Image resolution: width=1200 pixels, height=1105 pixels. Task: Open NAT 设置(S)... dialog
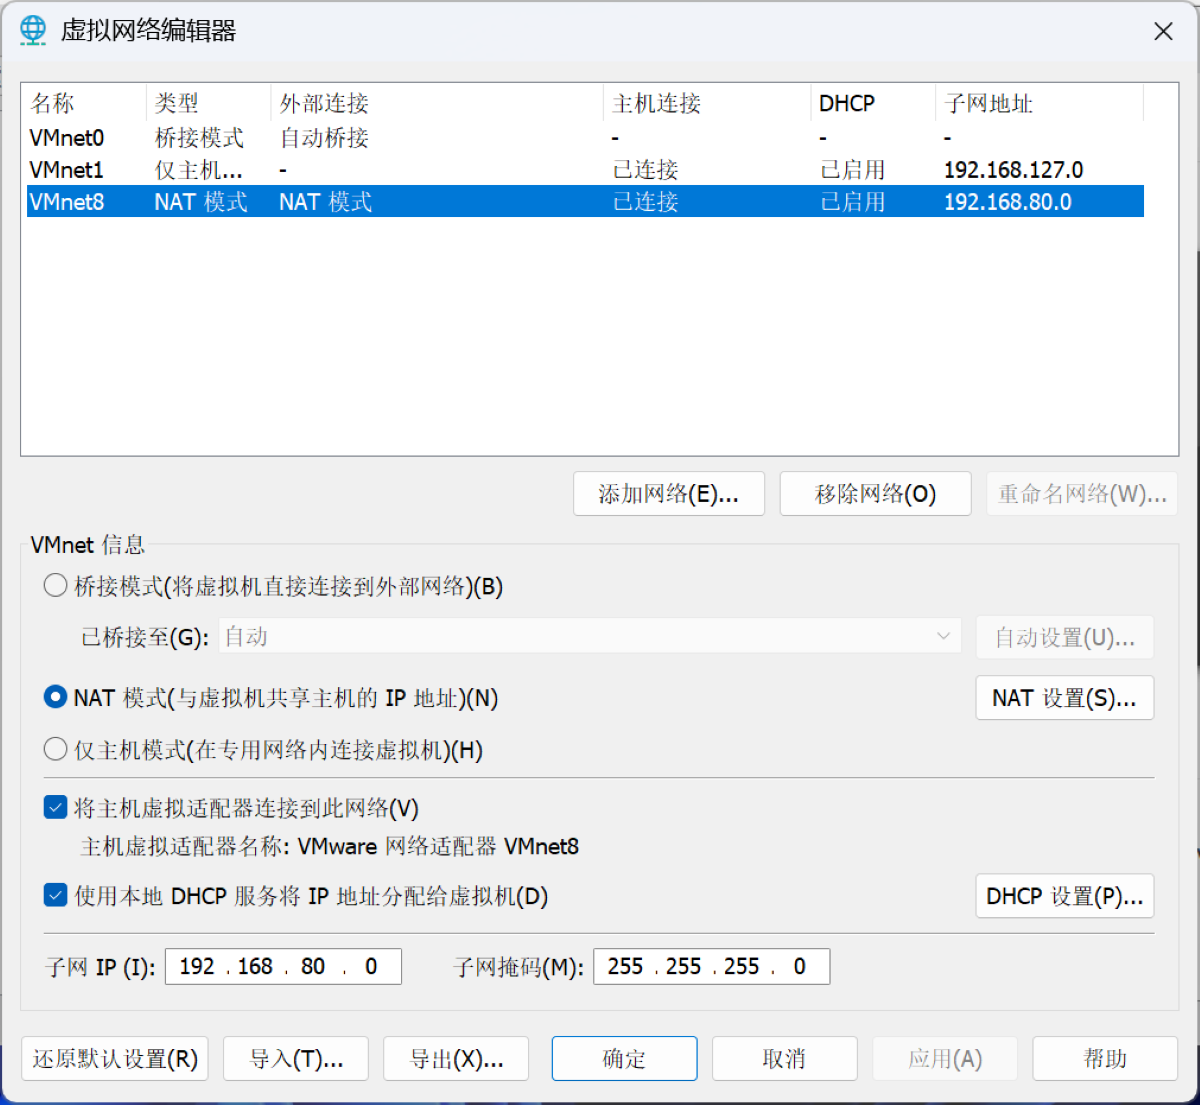(x=1065, y=698)
